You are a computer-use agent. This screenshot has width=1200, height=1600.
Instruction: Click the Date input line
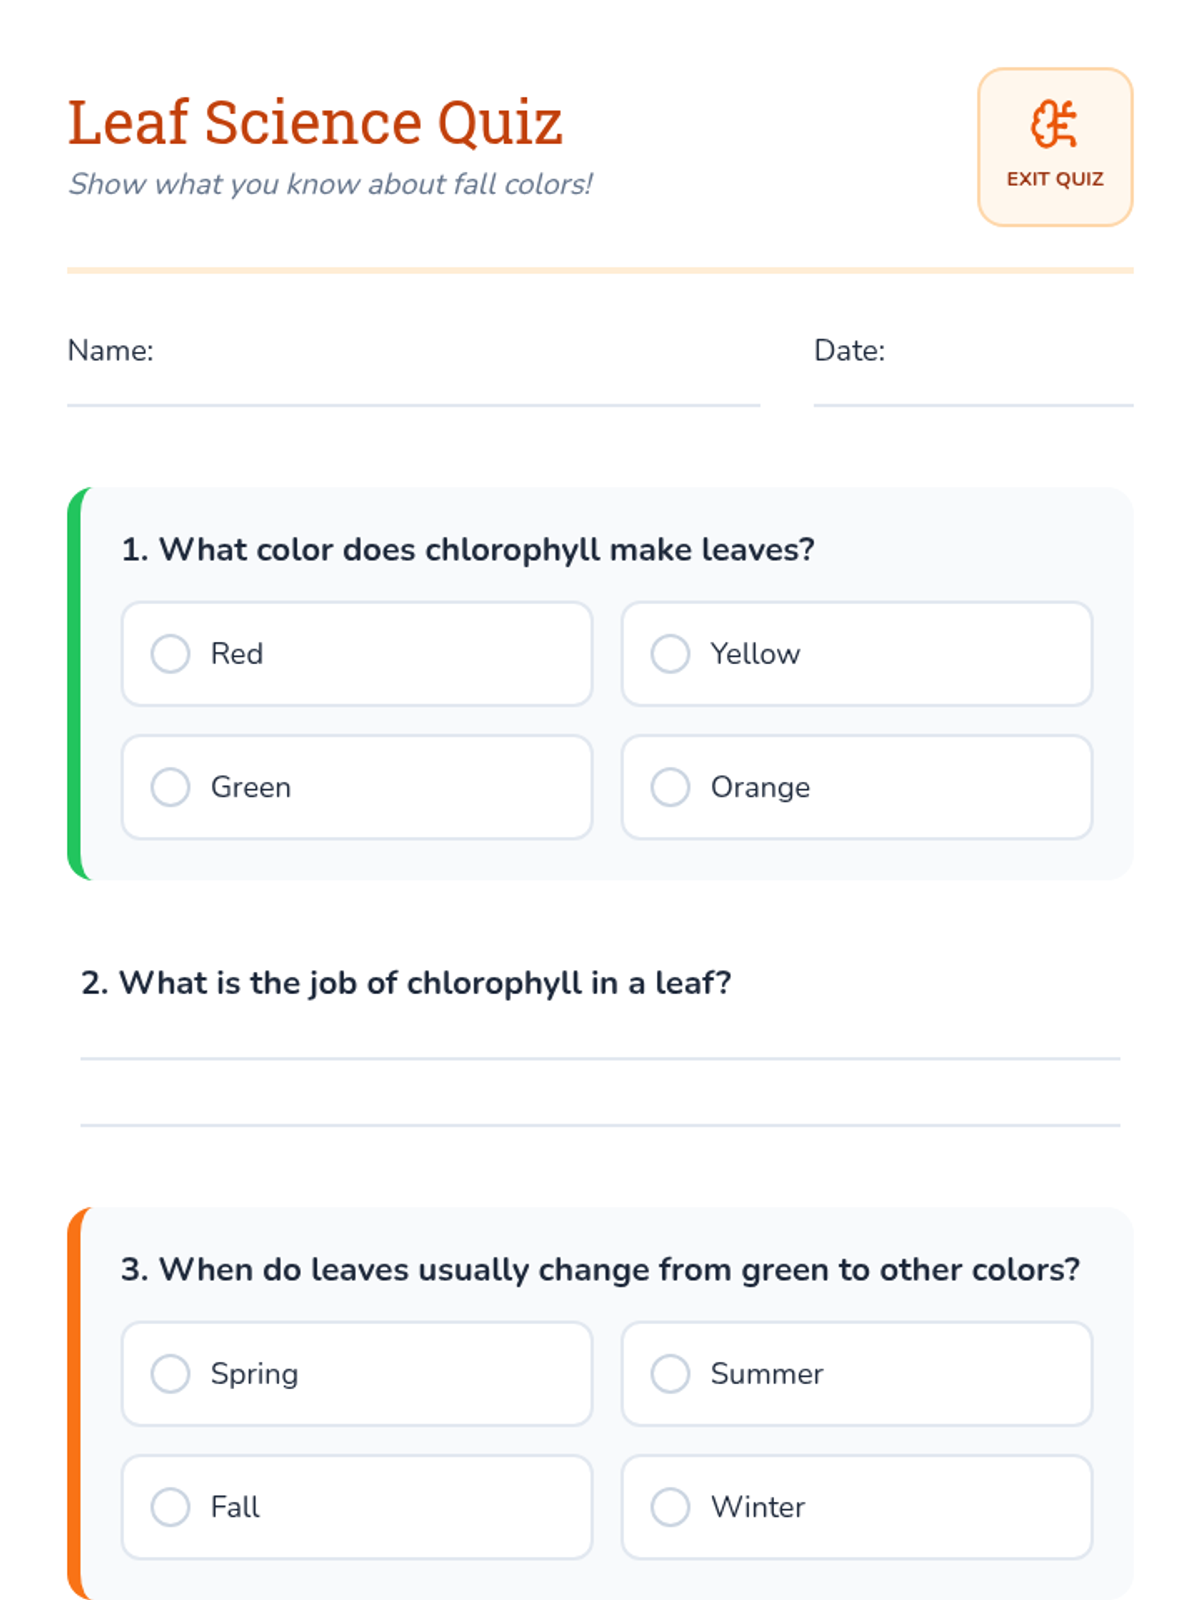tap(972, 385)
